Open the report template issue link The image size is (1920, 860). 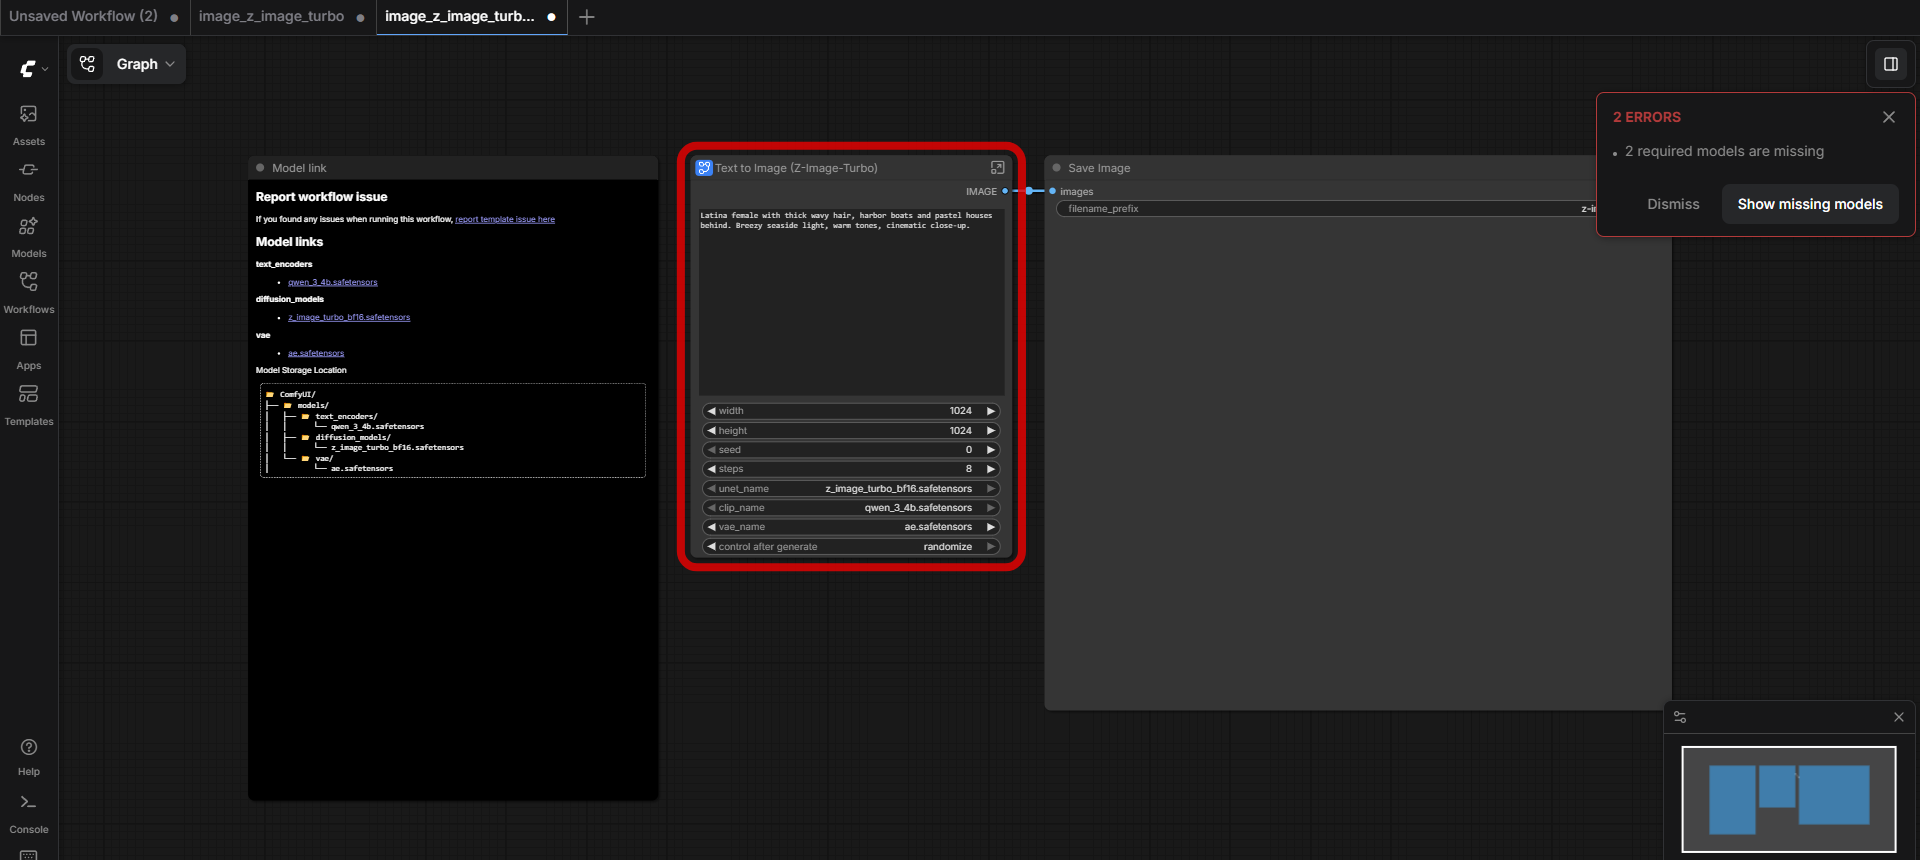(505, 219)
